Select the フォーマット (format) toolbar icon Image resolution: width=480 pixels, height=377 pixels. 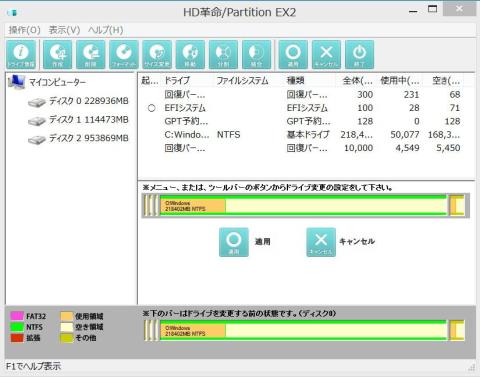pos(124,55)
